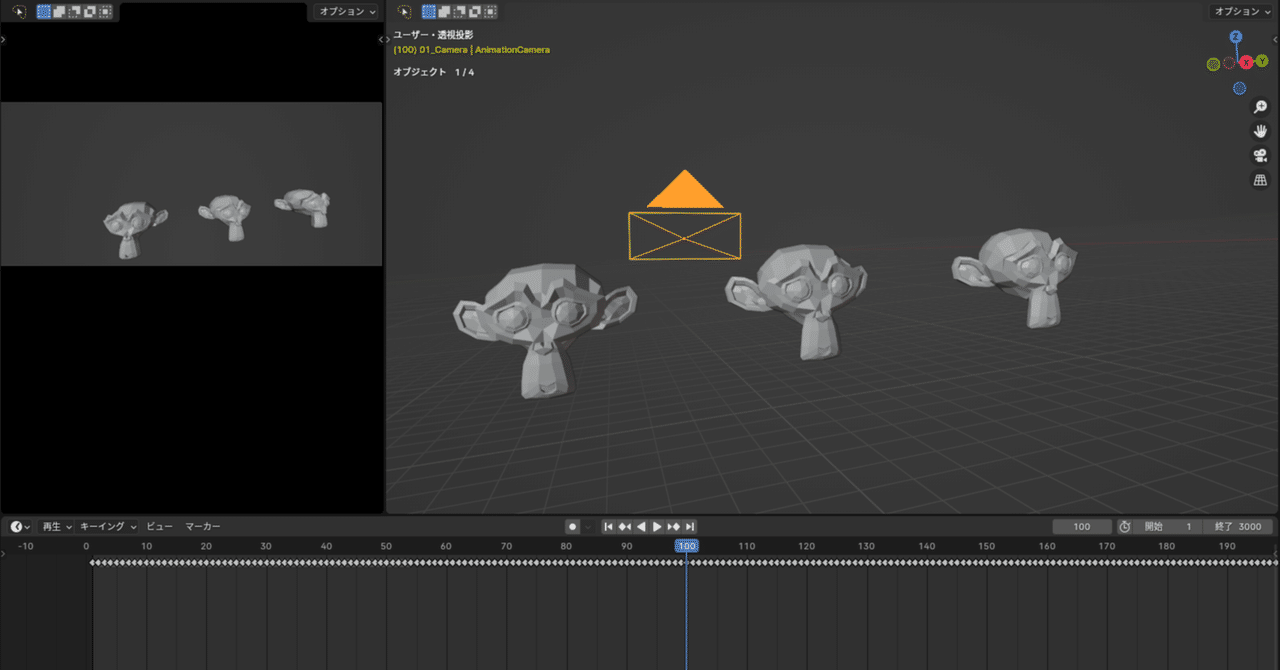Click the Z axis on the navigation gizmo
The image size is (1280, 670).
click(1235, 36)
